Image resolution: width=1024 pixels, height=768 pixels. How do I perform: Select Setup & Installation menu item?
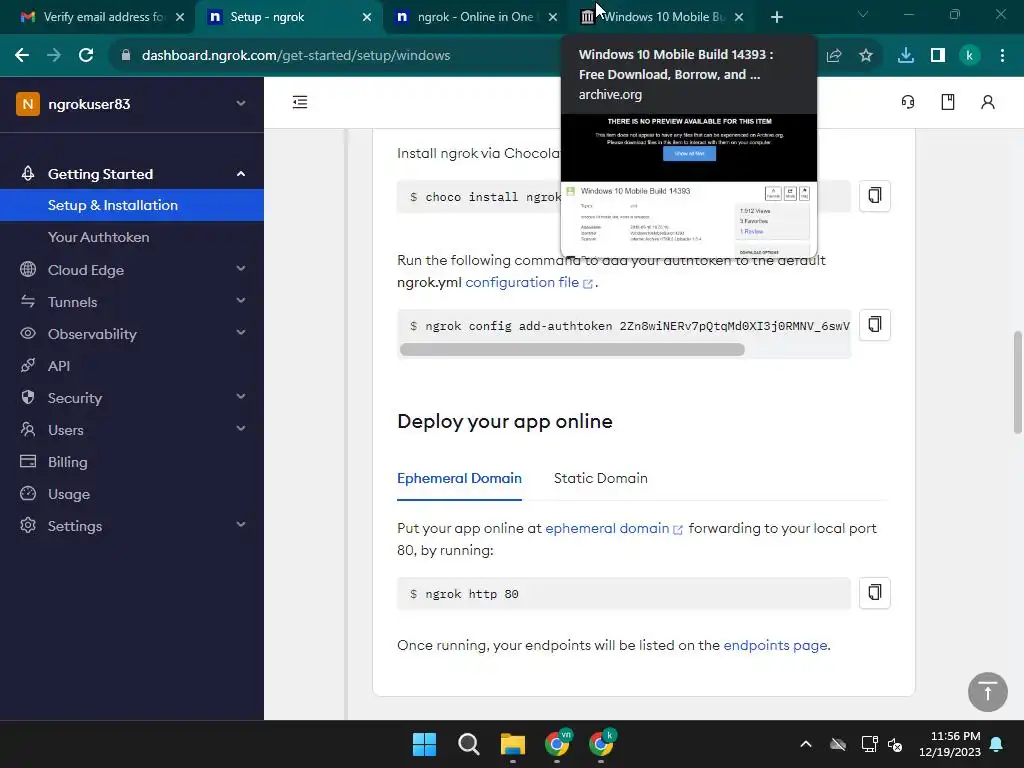(x=132, y=205)
